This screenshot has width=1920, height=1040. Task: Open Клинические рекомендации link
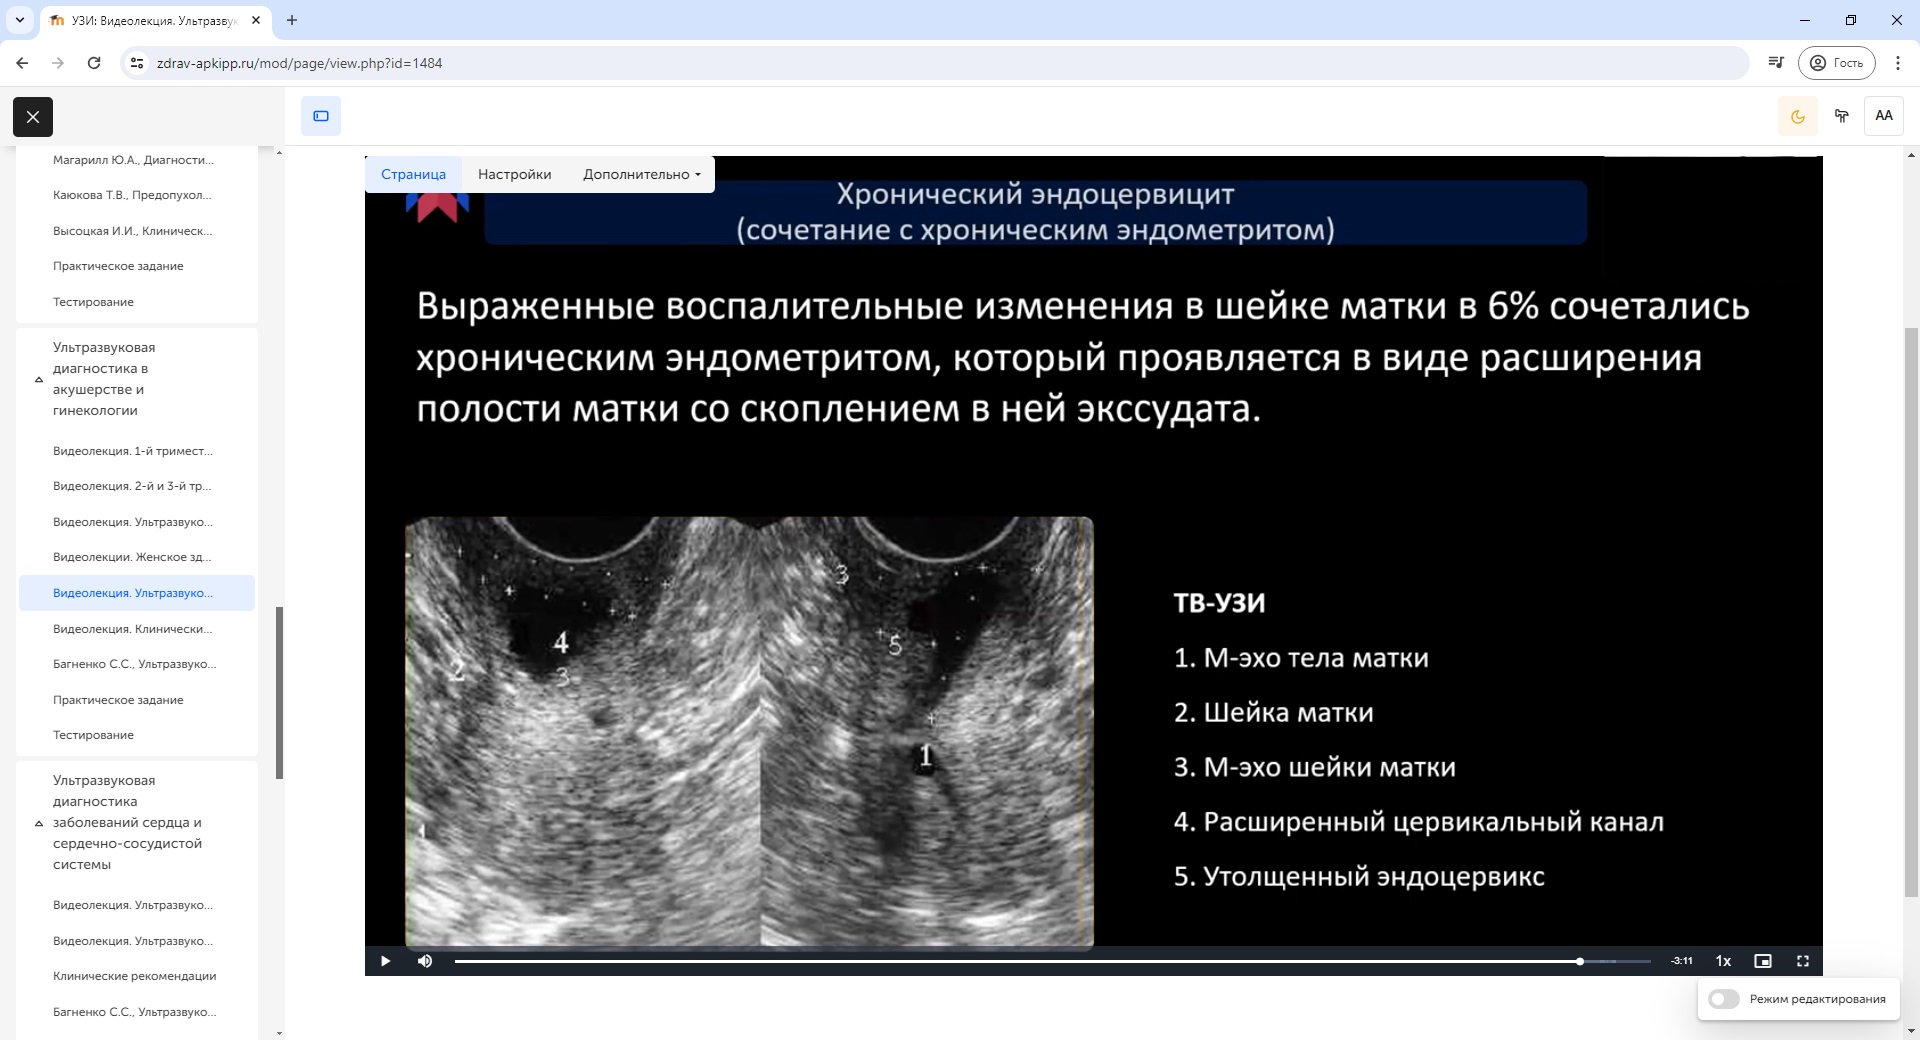[134, 976]
